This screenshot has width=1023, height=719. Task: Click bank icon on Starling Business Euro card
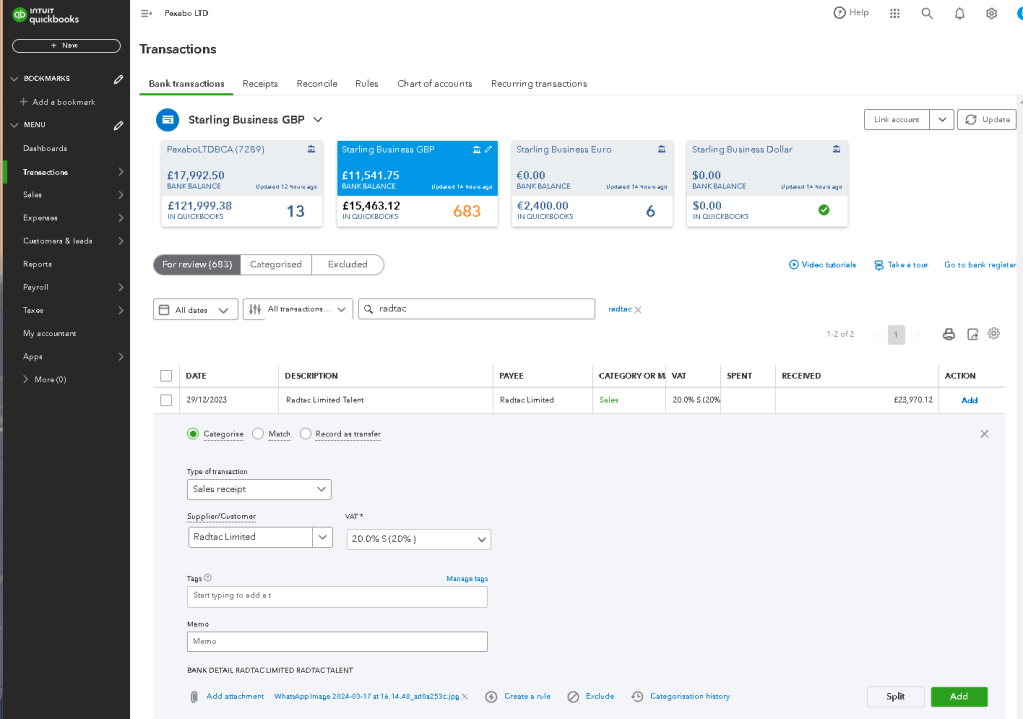(x=662, y=149)
